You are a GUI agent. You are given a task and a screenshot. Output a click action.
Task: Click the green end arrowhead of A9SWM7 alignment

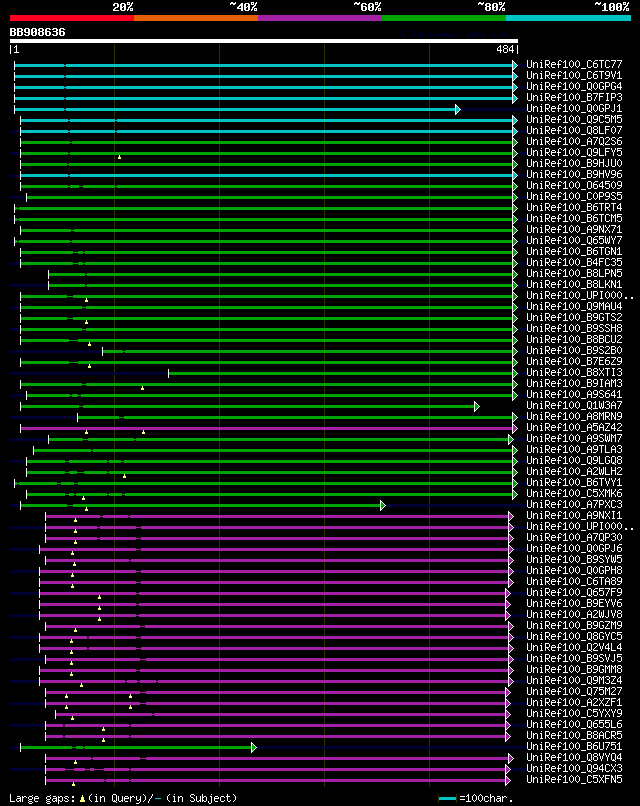coord(510,439)
